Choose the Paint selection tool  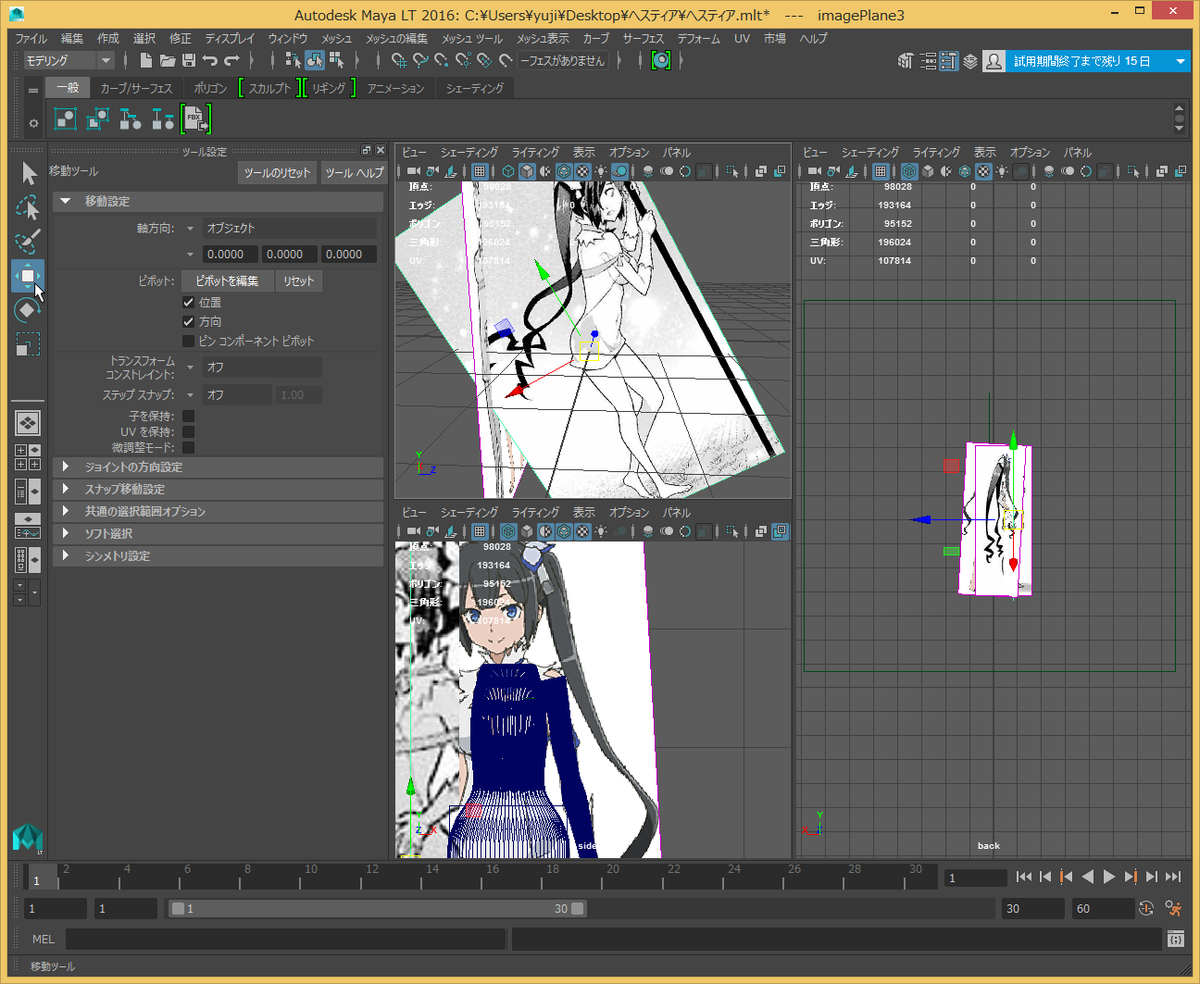[29, 242]
